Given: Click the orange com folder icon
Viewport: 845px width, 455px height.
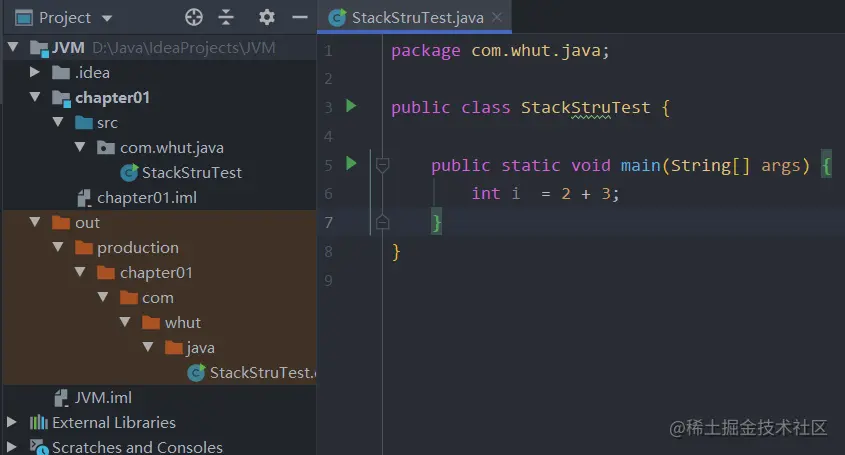Looking at the screenshot, I should (x=128, y=297).
